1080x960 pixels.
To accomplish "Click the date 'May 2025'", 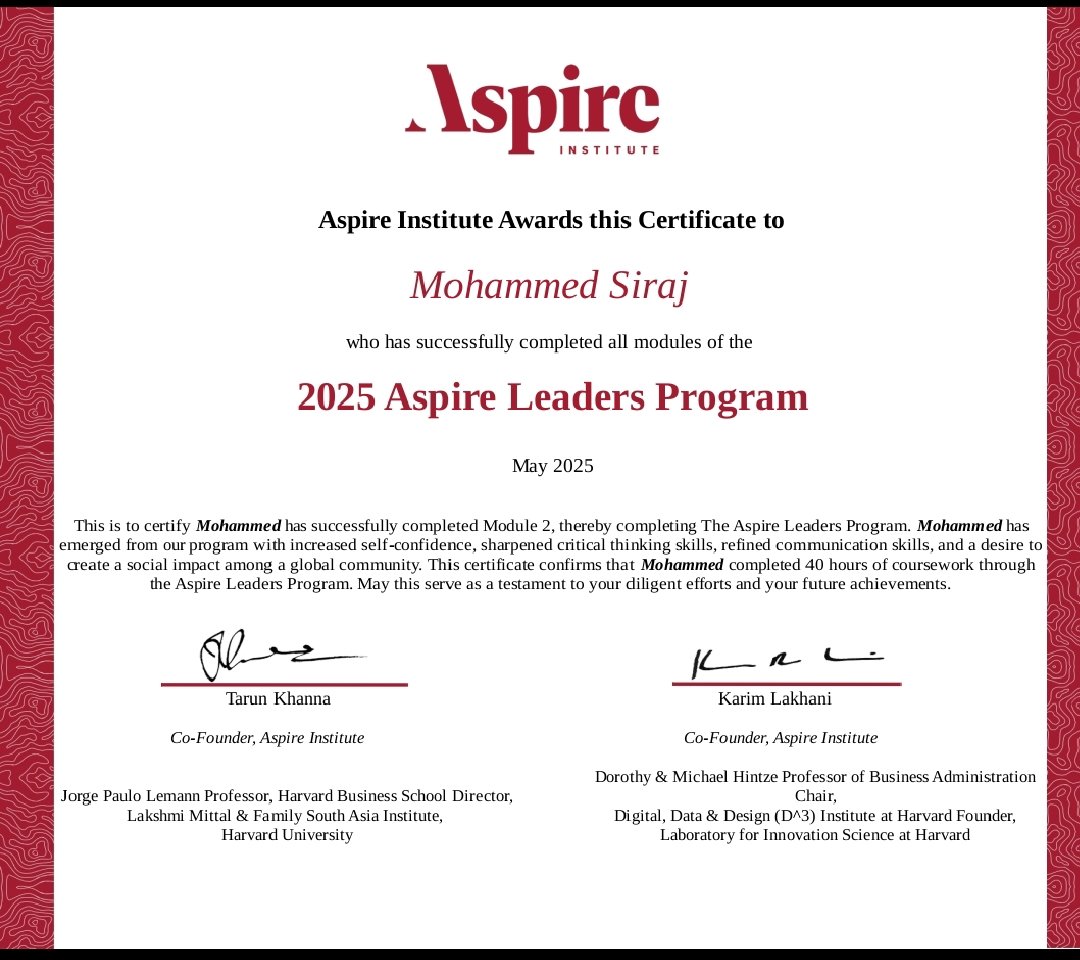I will coord(552,466).
